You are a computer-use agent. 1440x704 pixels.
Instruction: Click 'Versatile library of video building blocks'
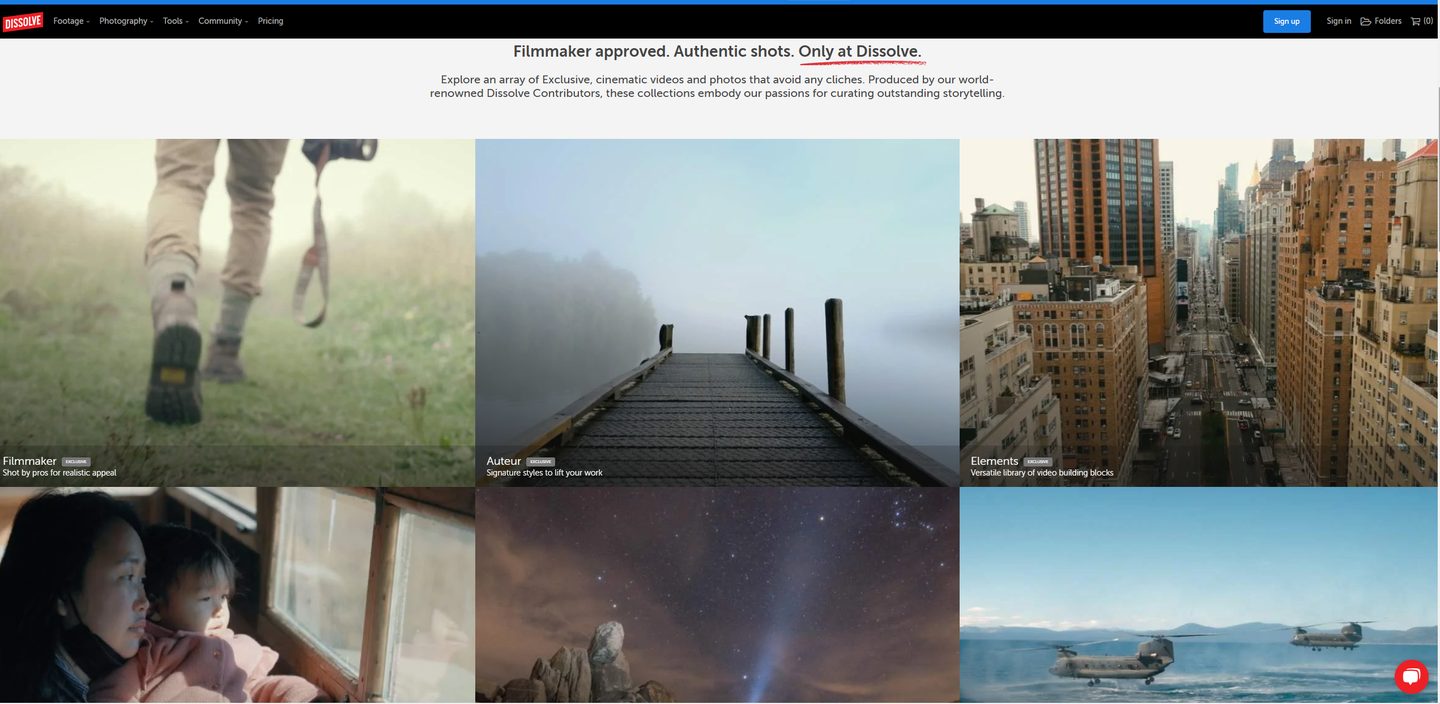tap(1042, 473)
